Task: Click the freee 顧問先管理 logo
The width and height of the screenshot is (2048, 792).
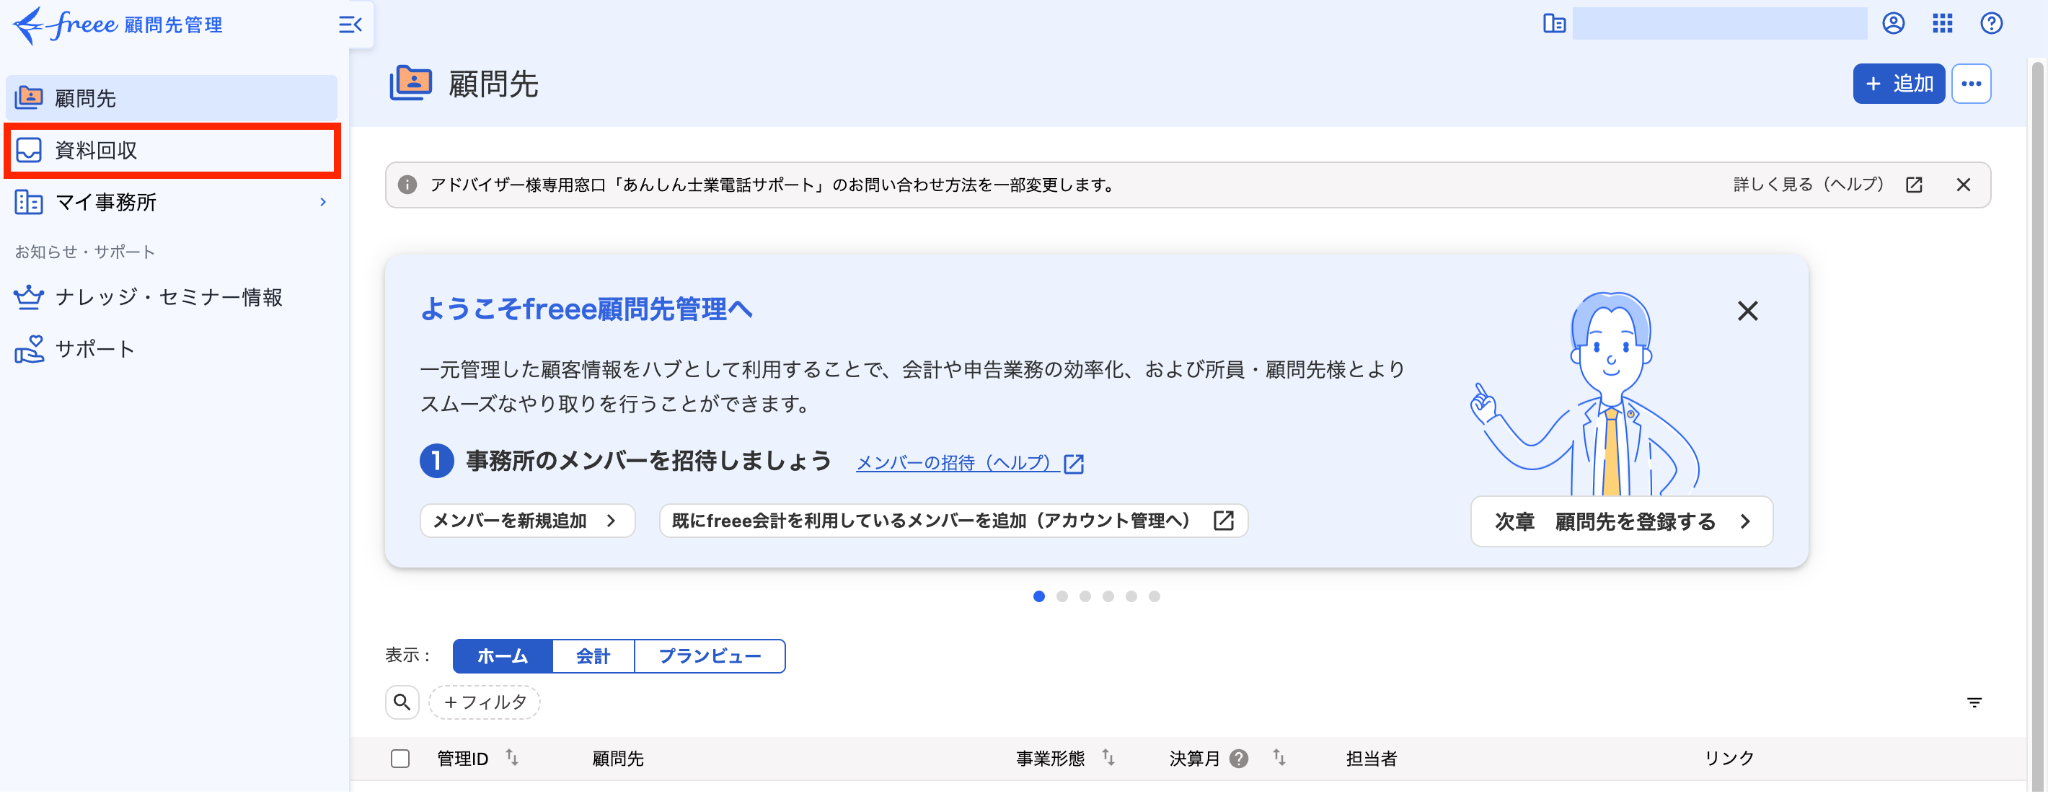Action: click(x=118, y=25)
